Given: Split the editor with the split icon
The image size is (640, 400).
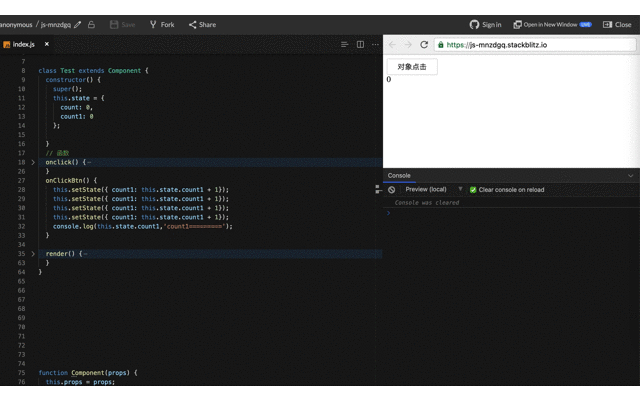Looking at the screenshot, I should coord(360,44).
